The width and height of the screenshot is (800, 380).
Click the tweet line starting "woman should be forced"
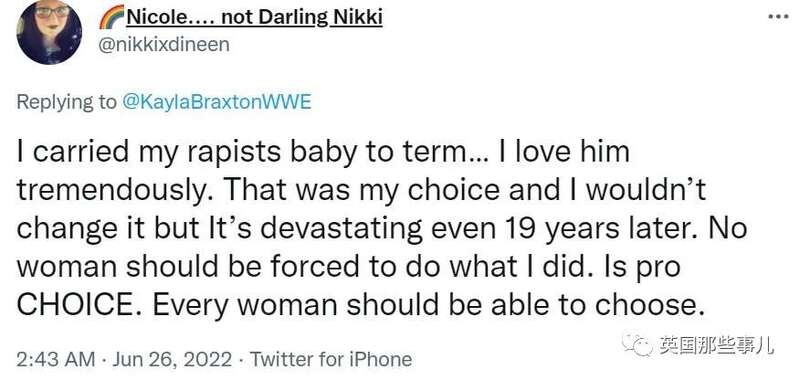point(348,267)
